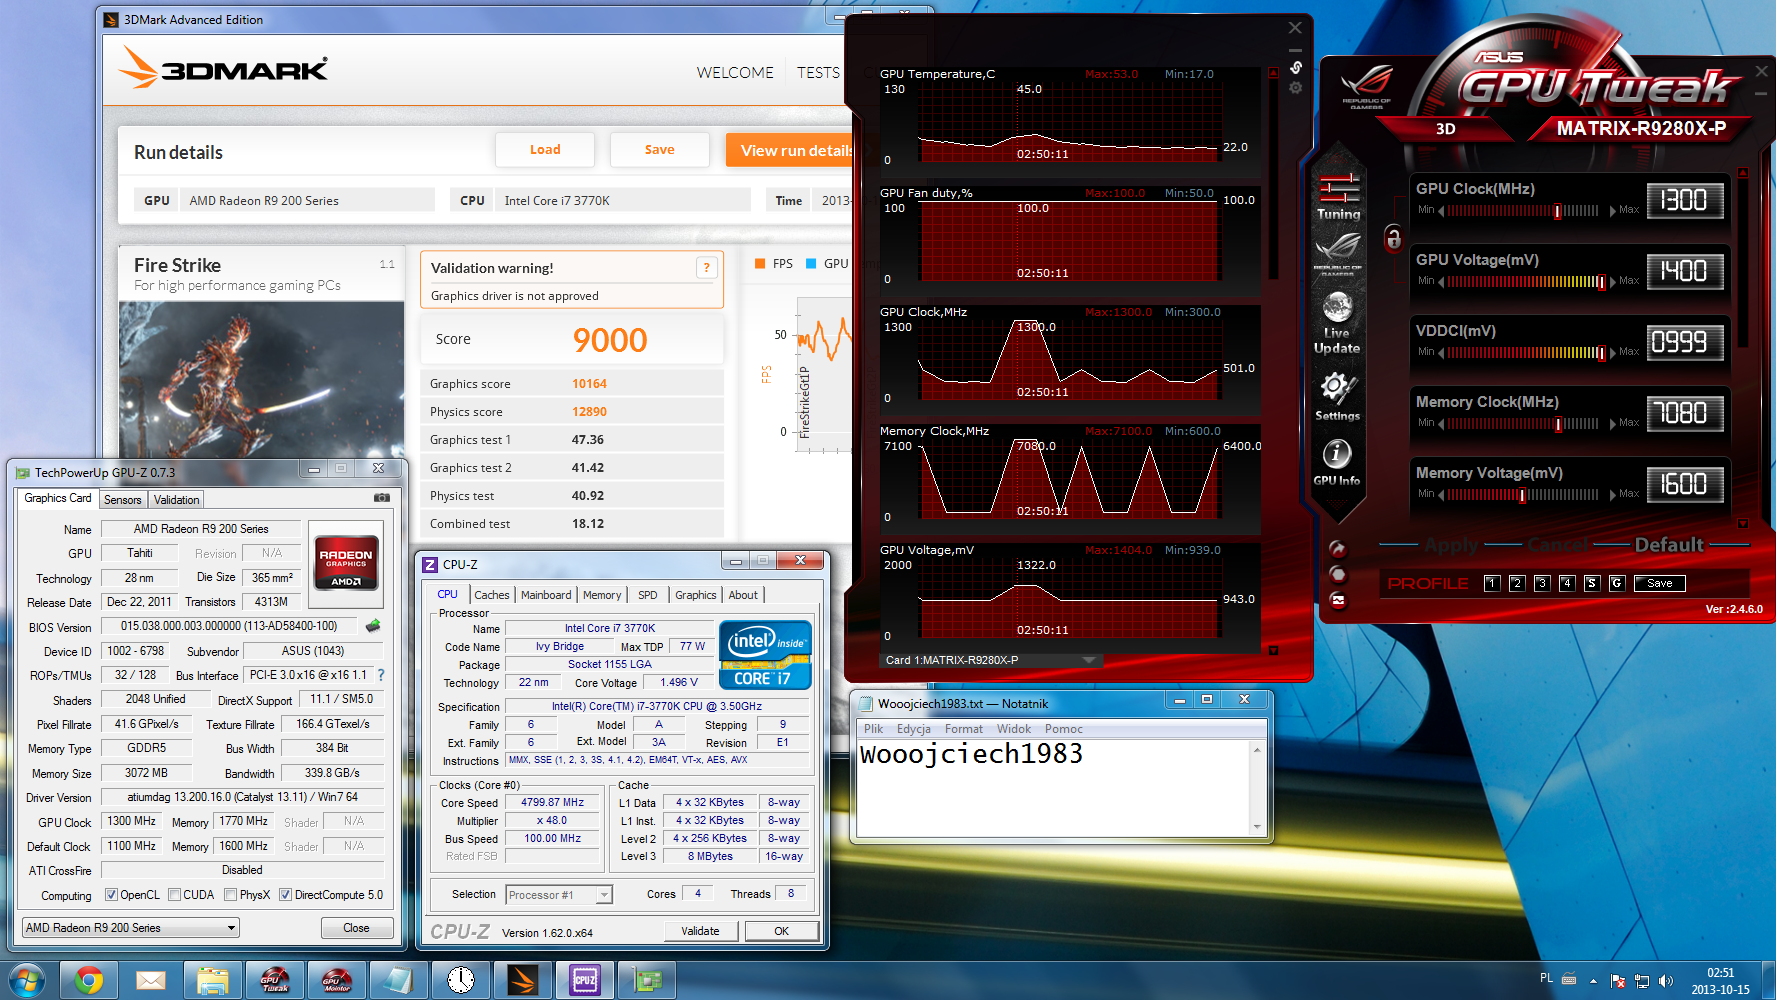1776x1000 pixels.
Task: Toggle the OpenCL checkbox
Action: click(x=112, y=895)
